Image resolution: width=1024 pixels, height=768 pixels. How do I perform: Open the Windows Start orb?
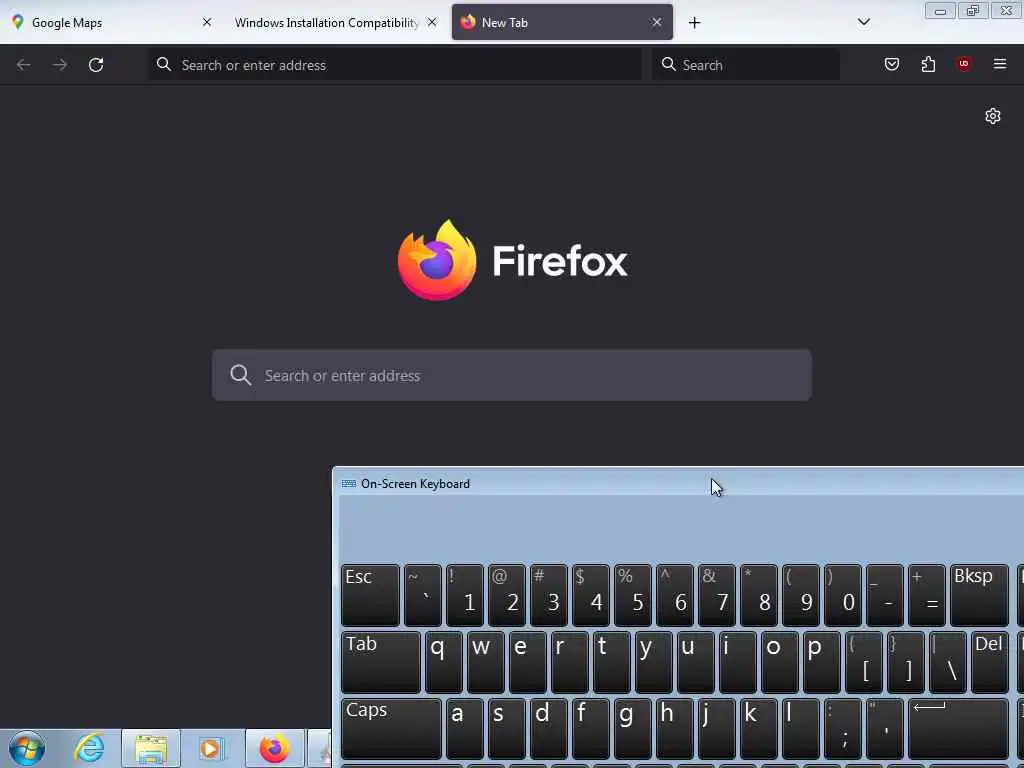pyautogui.click(x=27, y=748)
